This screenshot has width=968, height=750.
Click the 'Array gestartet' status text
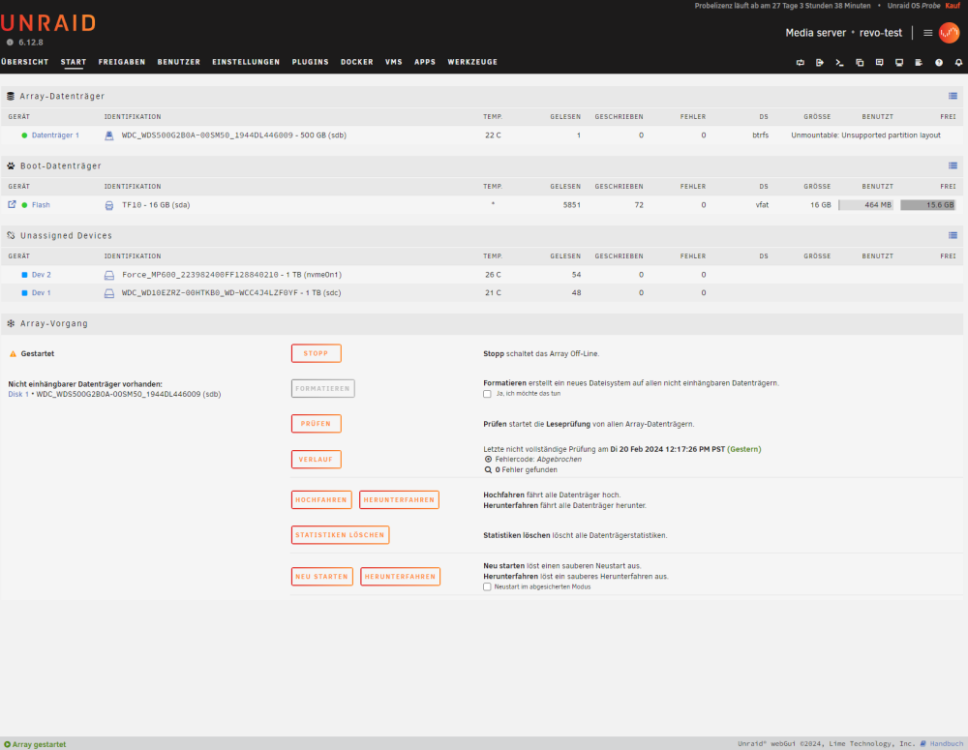pos(39,744)
